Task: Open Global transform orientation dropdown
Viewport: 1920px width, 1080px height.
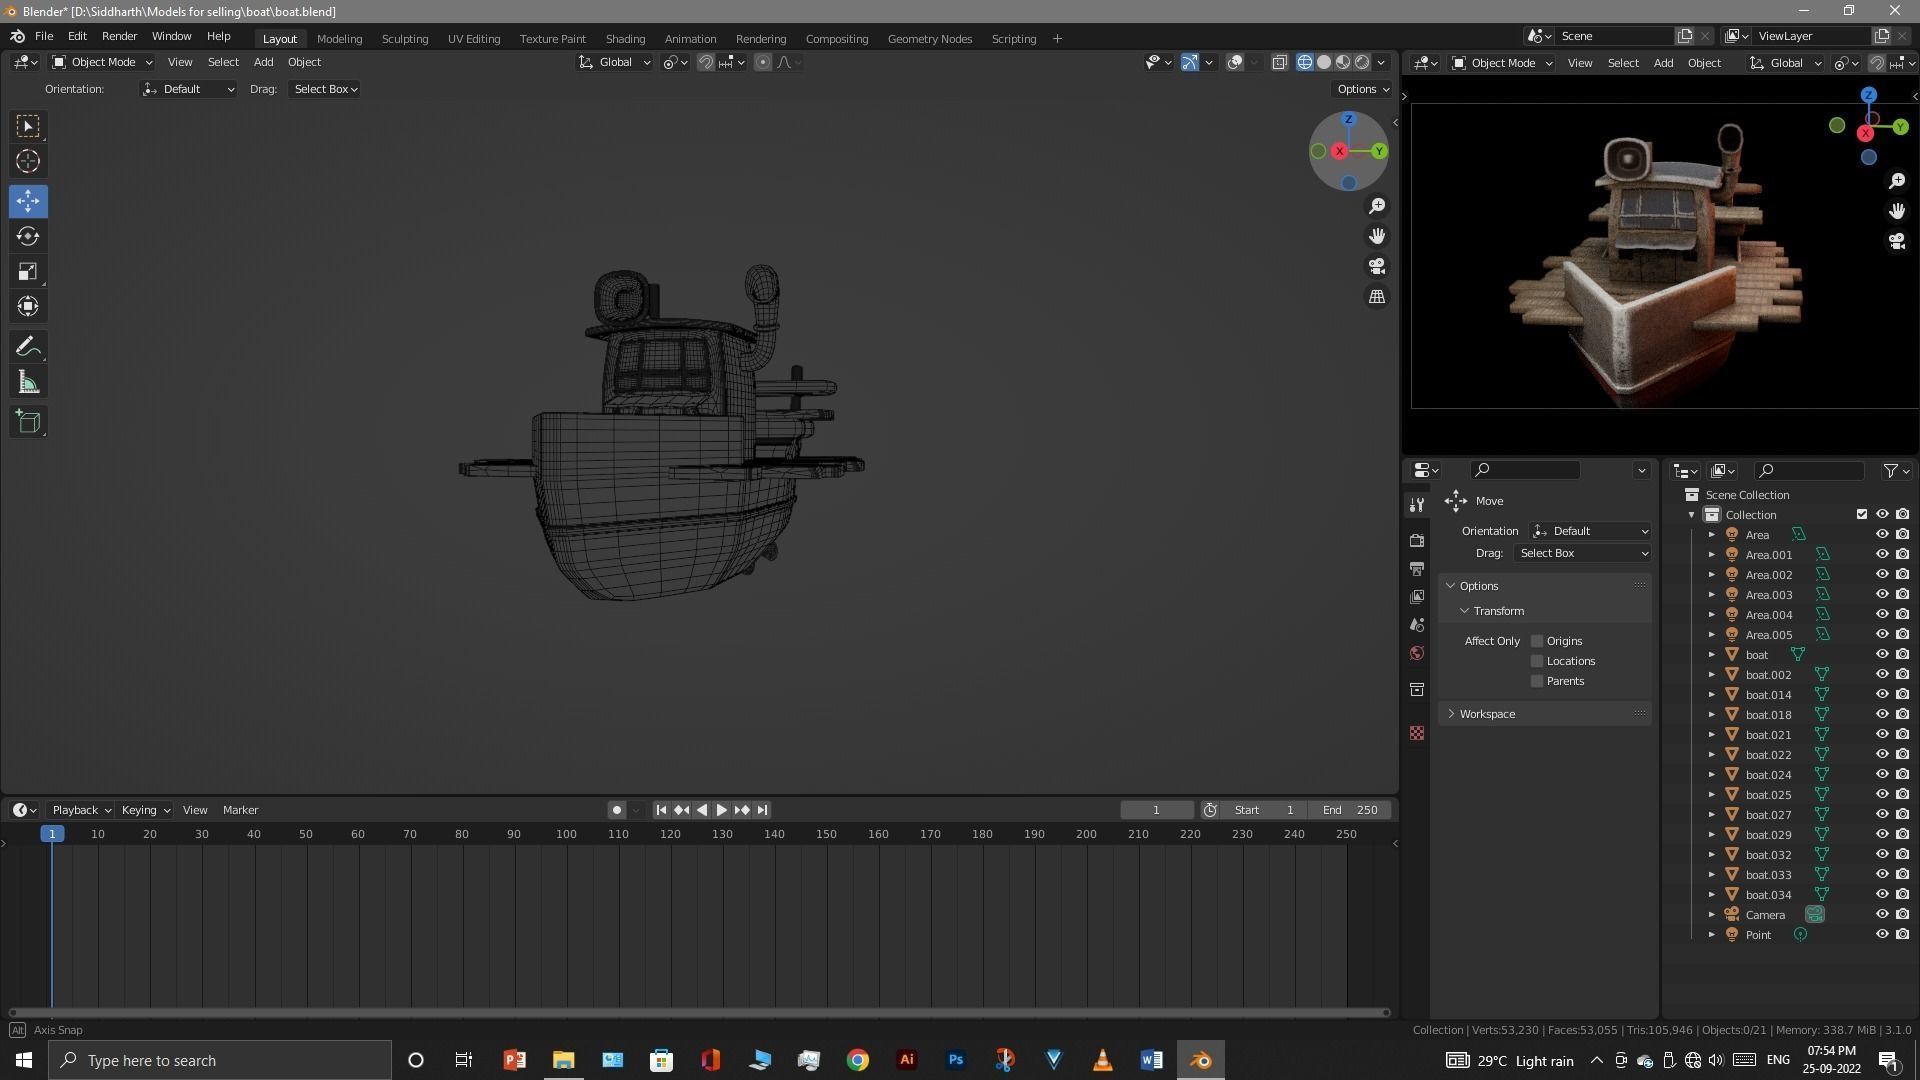Action: tap(614, 62)
